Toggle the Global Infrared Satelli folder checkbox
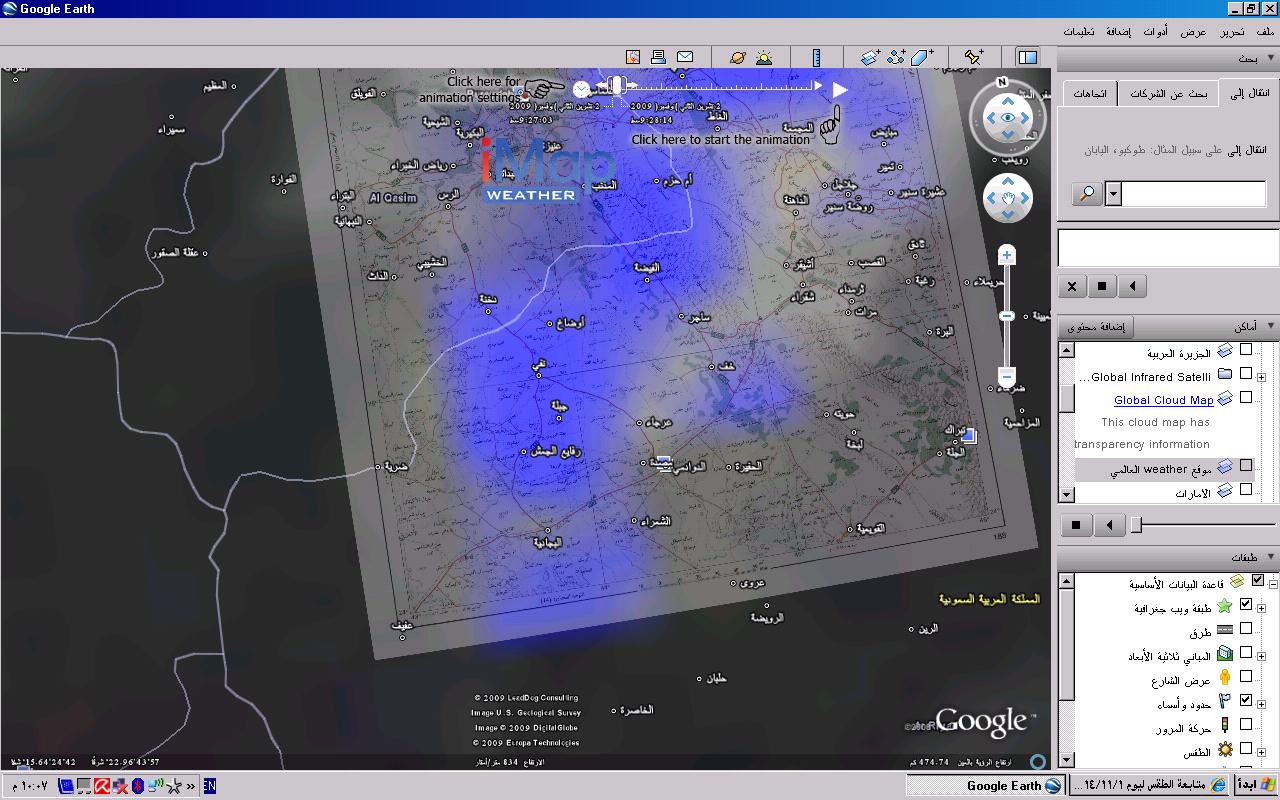 click(1246, 374)
